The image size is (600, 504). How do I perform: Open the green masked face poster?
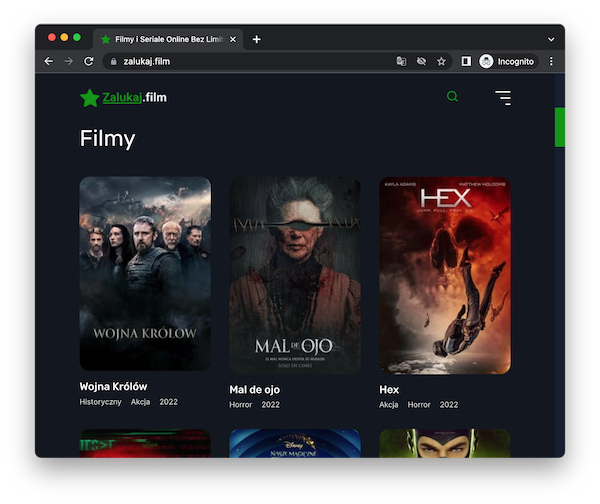(445, 443)
